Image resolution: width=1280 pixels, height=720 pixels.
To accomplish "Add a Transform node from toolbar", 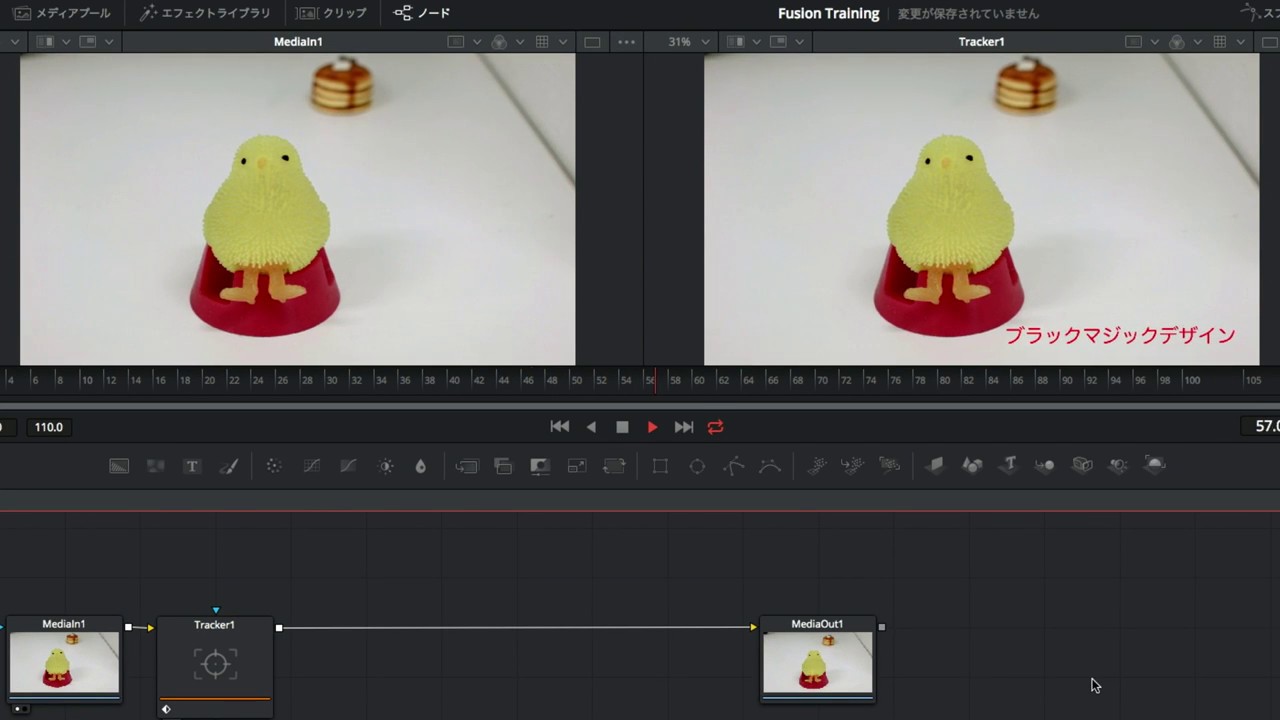I will coord(614,466).
